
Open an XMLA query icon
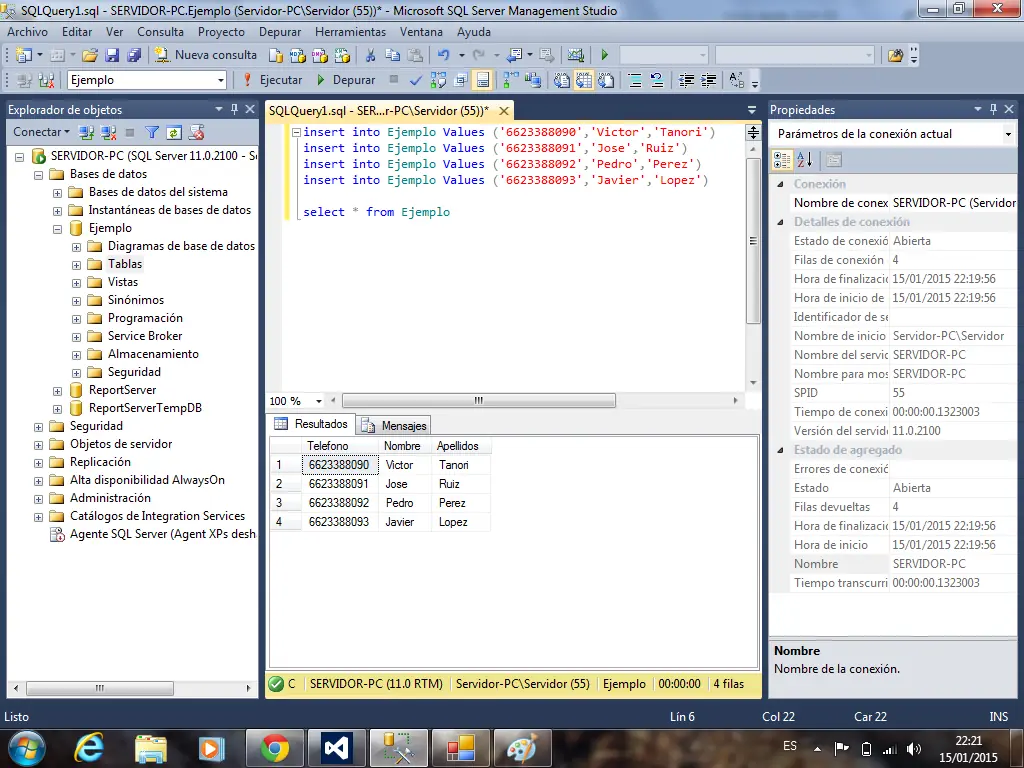pos(342,56)
